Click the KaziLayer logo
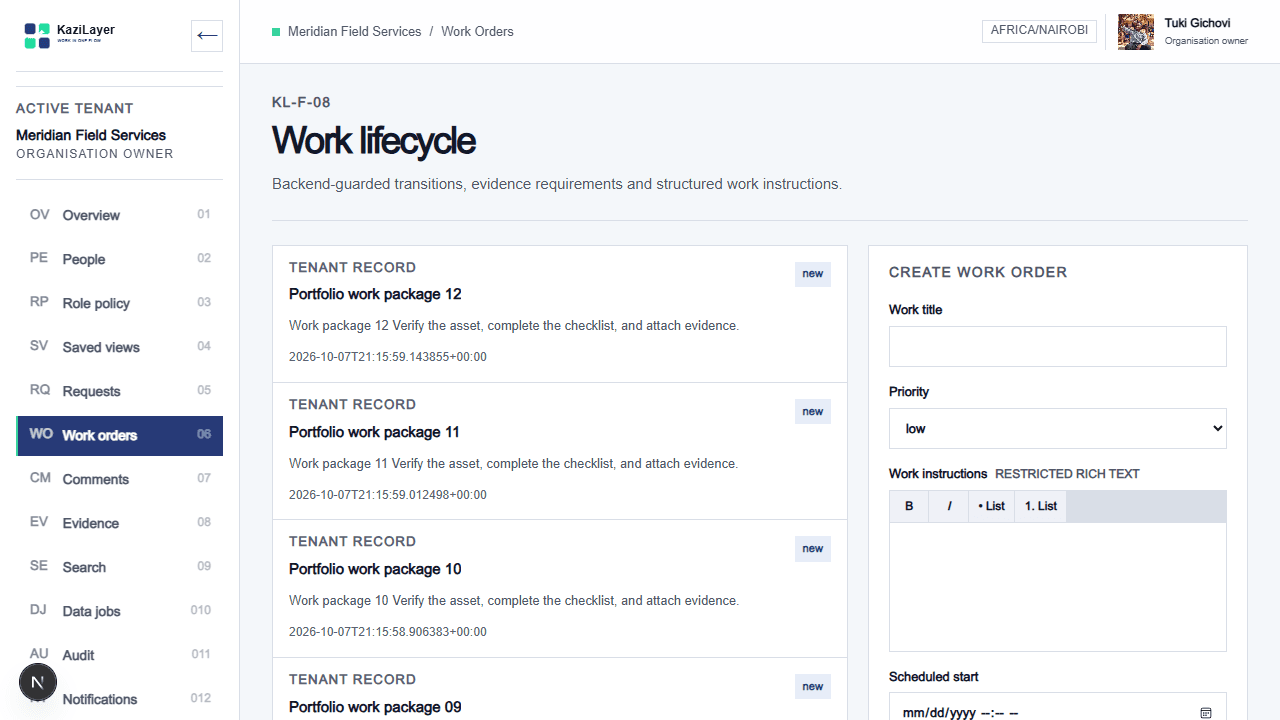Viewport: 1280px width, 720px height. click(x=69, y=35)
